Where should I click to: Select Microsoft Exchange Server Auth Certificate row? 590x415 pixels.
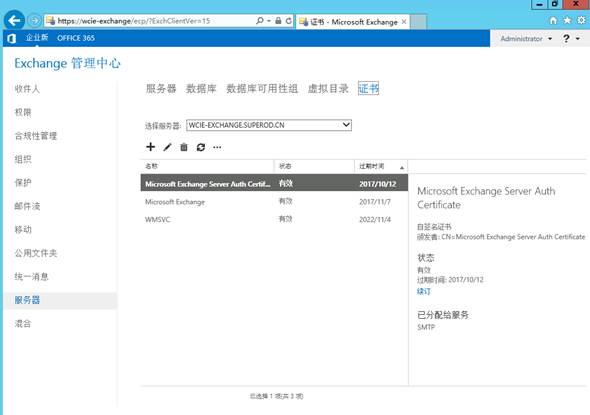(x=274, y=182)
